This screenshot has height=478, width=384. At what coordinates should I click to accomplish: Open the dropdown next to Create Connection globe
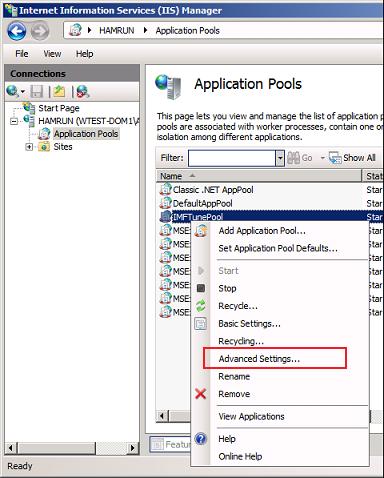[23, 91]
